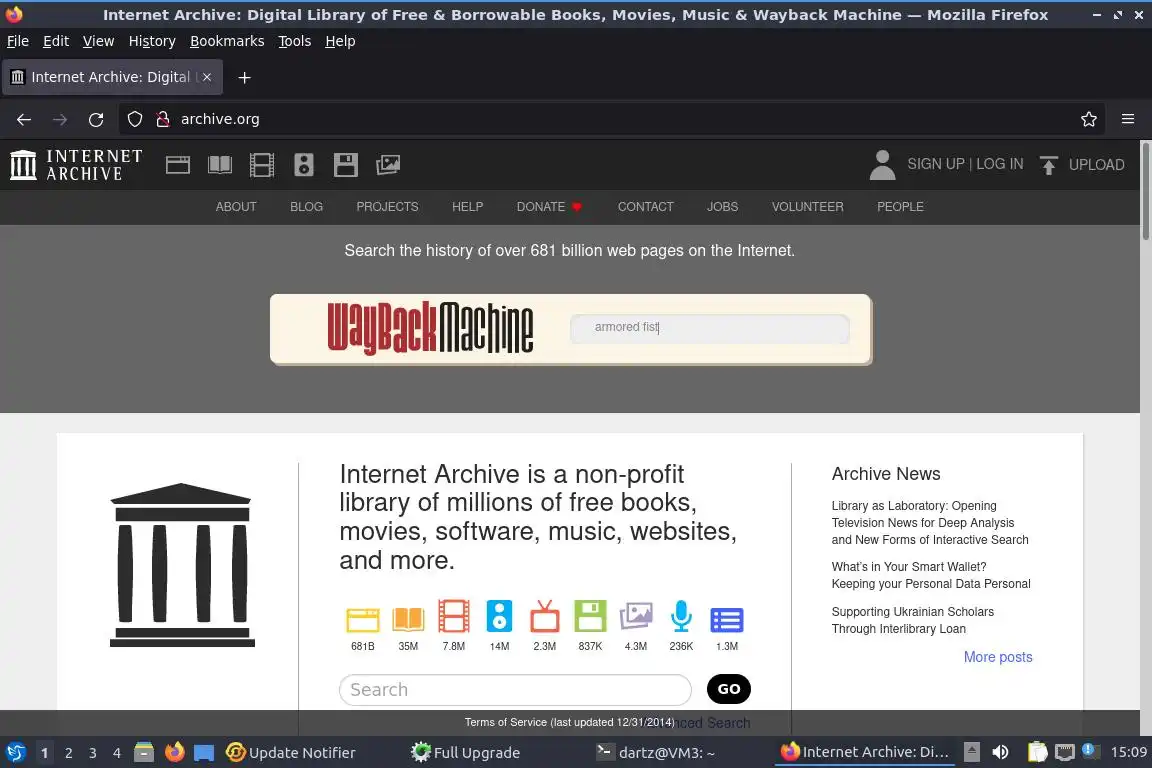Open the CONTACT link

coord(645,207)
